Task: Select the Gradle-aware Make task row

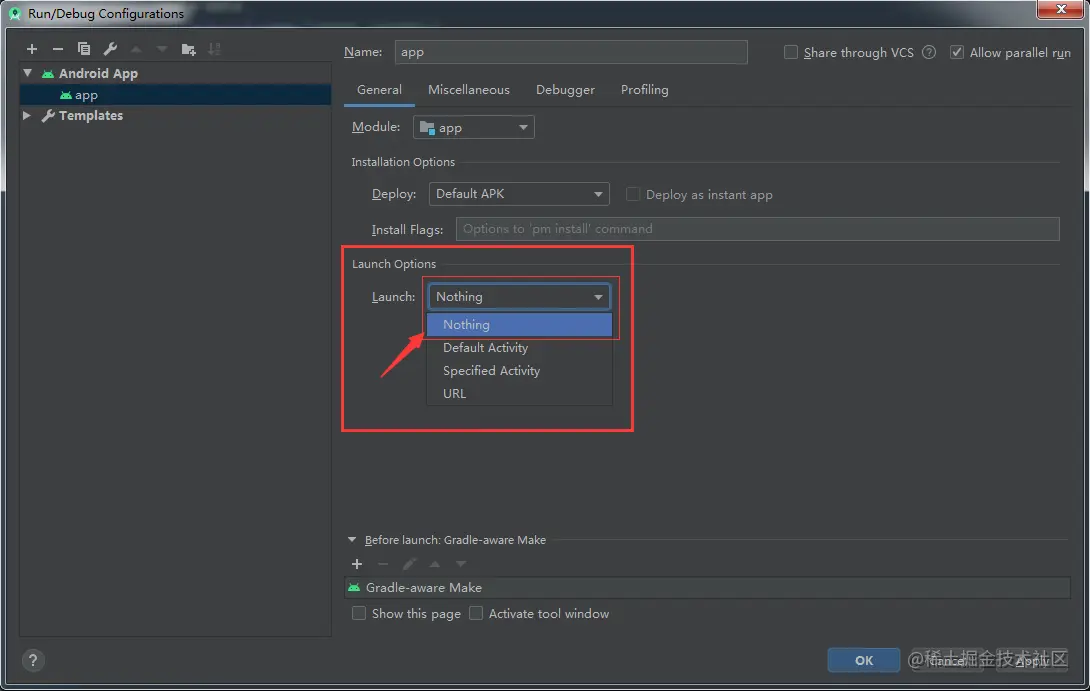Action: click(707, 587)
